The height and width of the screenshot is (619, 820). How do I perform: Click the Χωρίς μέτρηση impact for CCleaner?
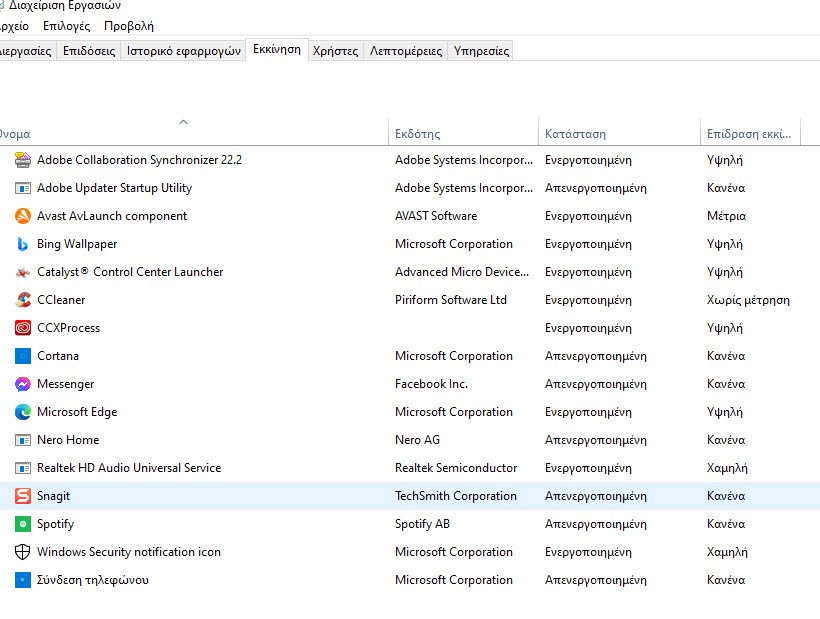coord(748,300)
